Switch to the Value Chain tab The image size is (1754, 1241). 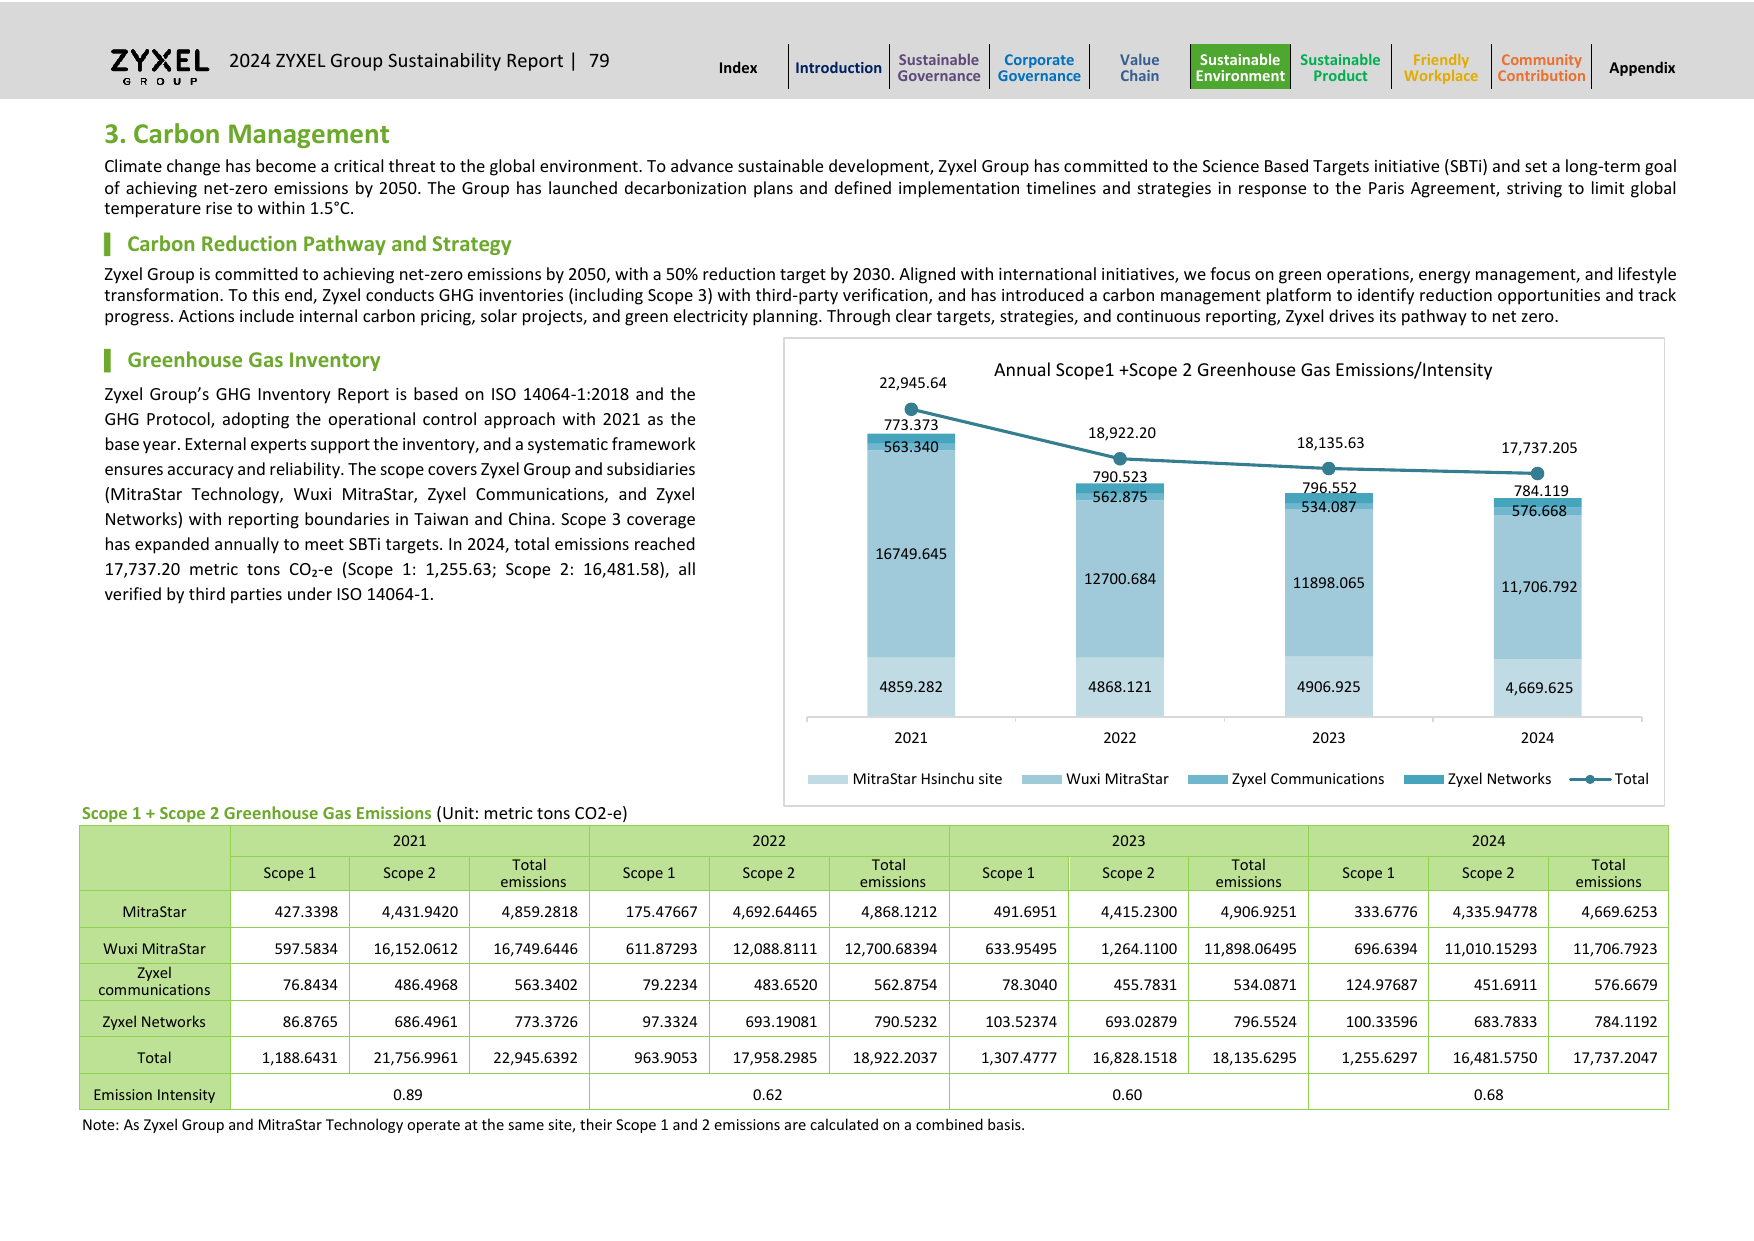(x=1139, y=68)
